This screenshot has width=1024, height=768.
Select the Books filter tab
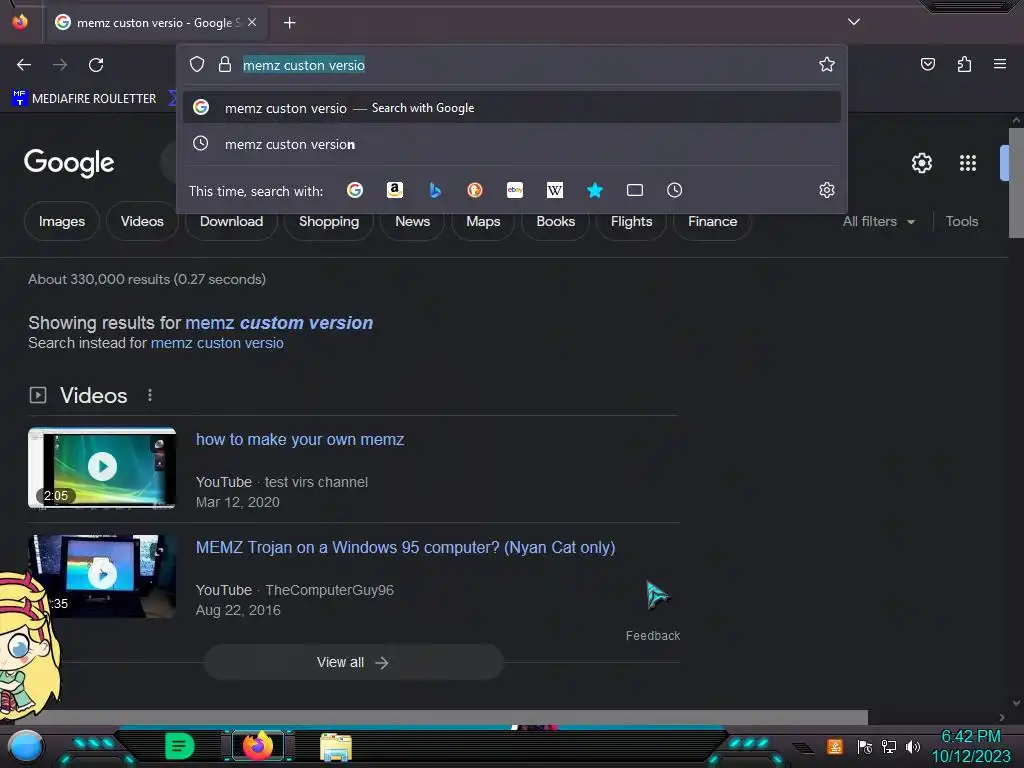(556, 221)
